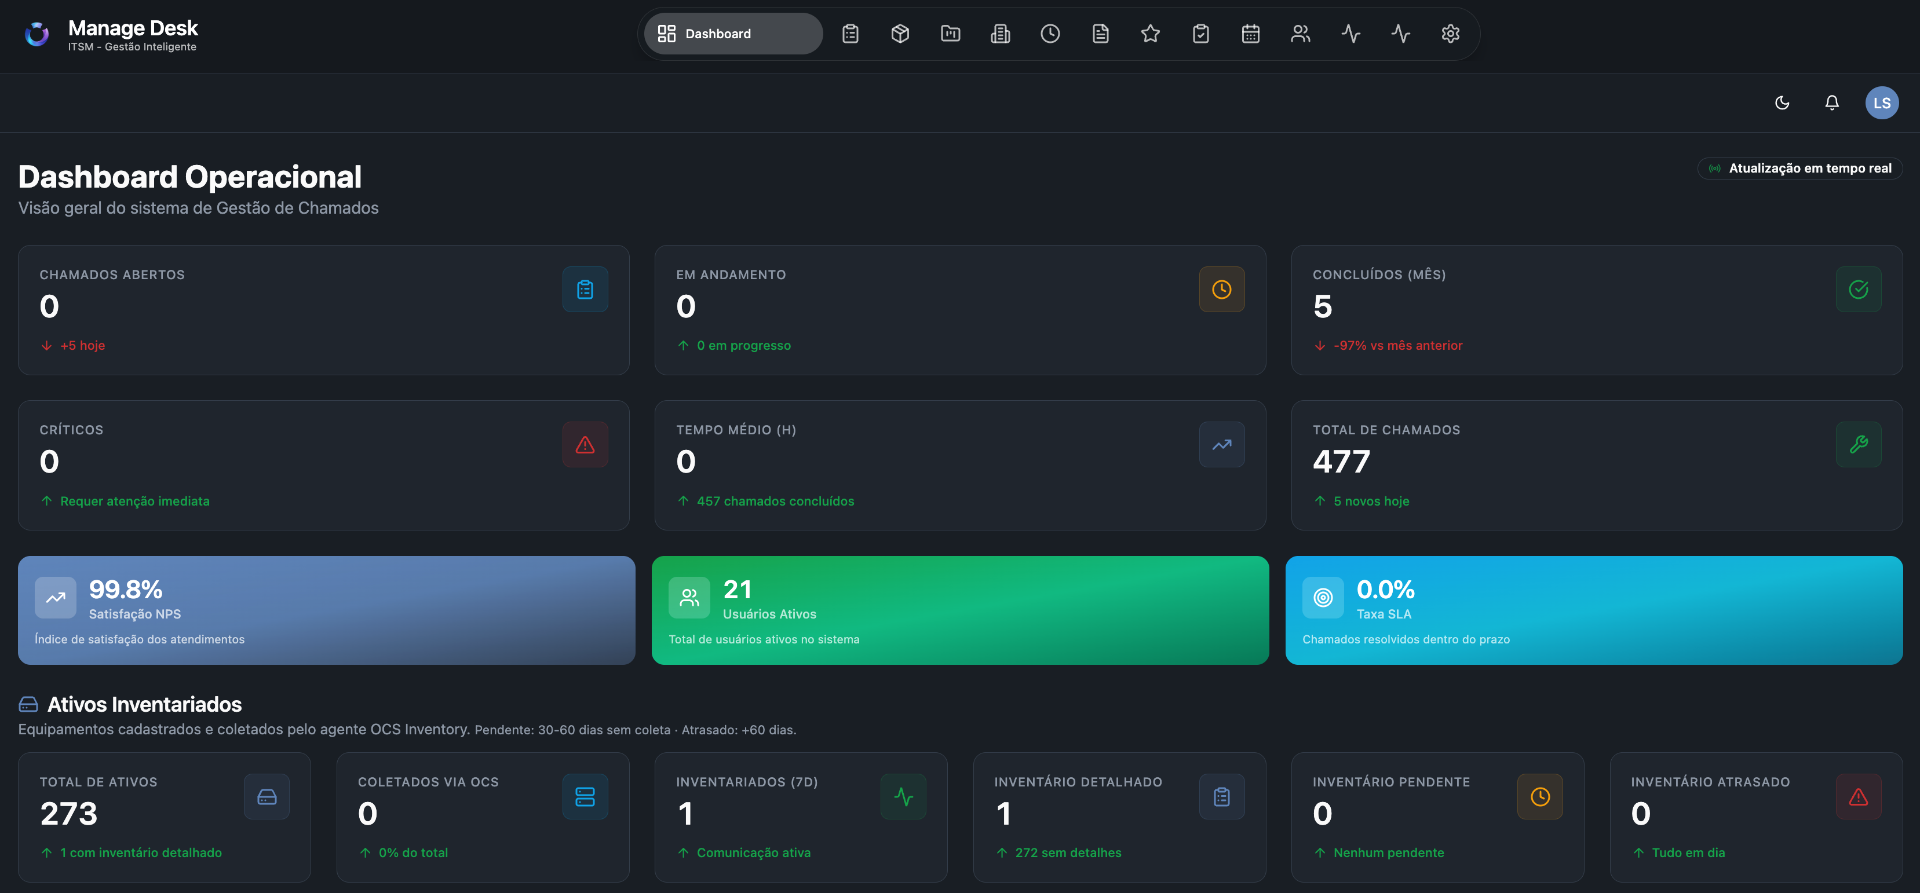
Task: Click the Ativos Inventariados section heading
Action: (145, 705)
